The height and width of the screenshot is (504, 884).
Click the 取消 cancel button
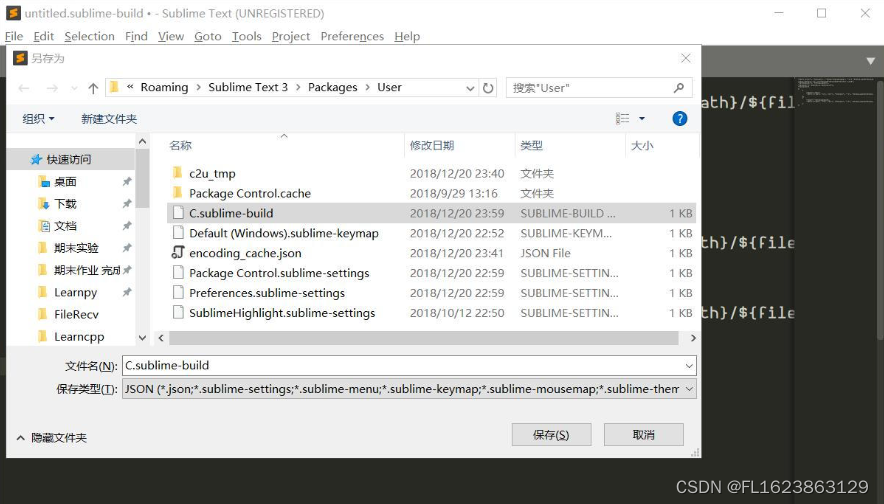[643, 435]
